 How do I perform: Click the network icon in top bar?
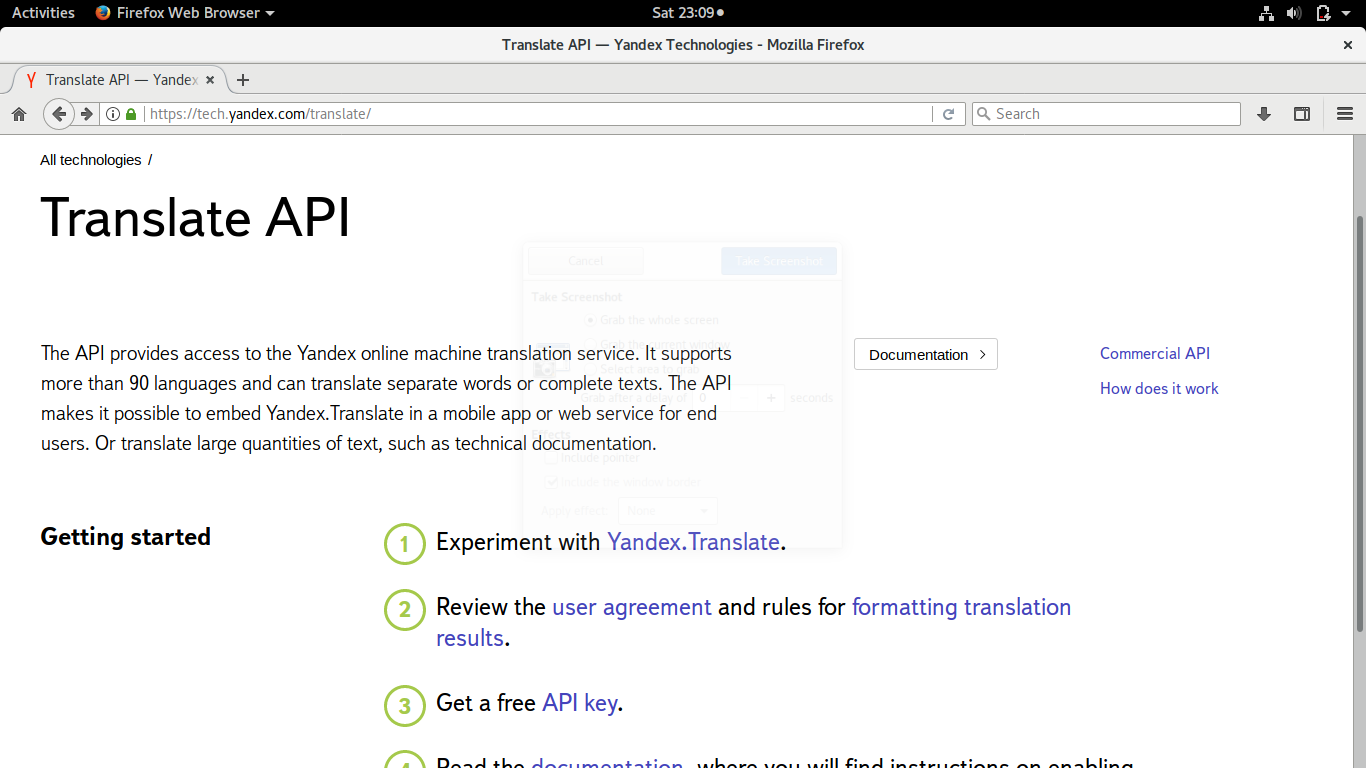(x=1266, y=13)
